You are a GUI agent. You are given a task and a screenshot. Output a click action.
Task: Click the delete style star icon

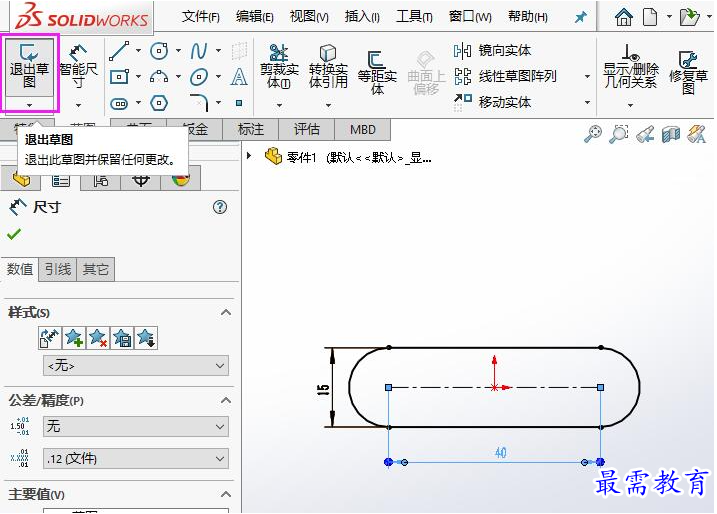(x=98, y=338)
